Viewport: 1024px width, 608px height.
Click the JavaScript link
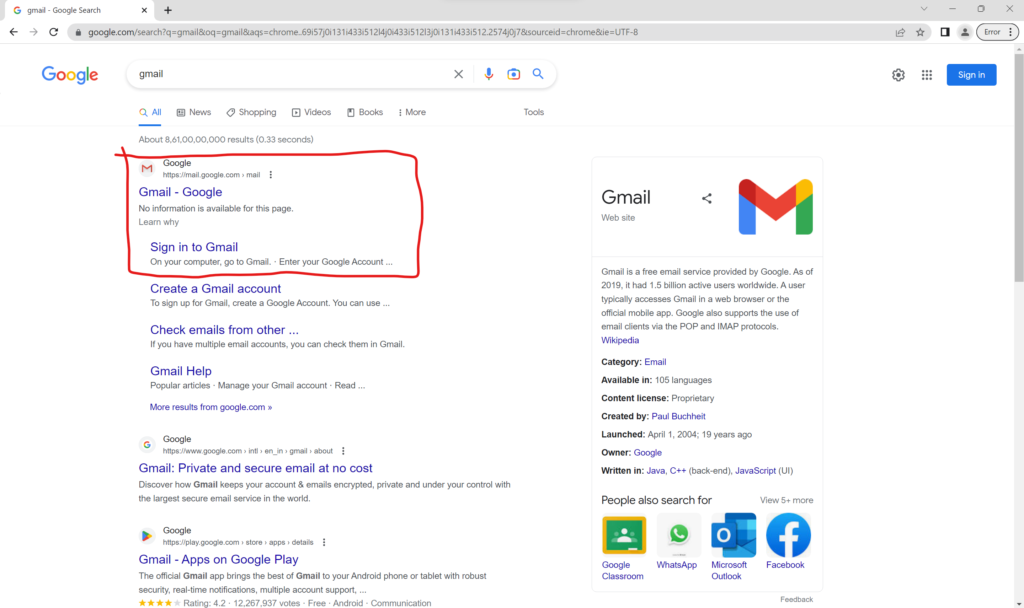coord(755,471)
